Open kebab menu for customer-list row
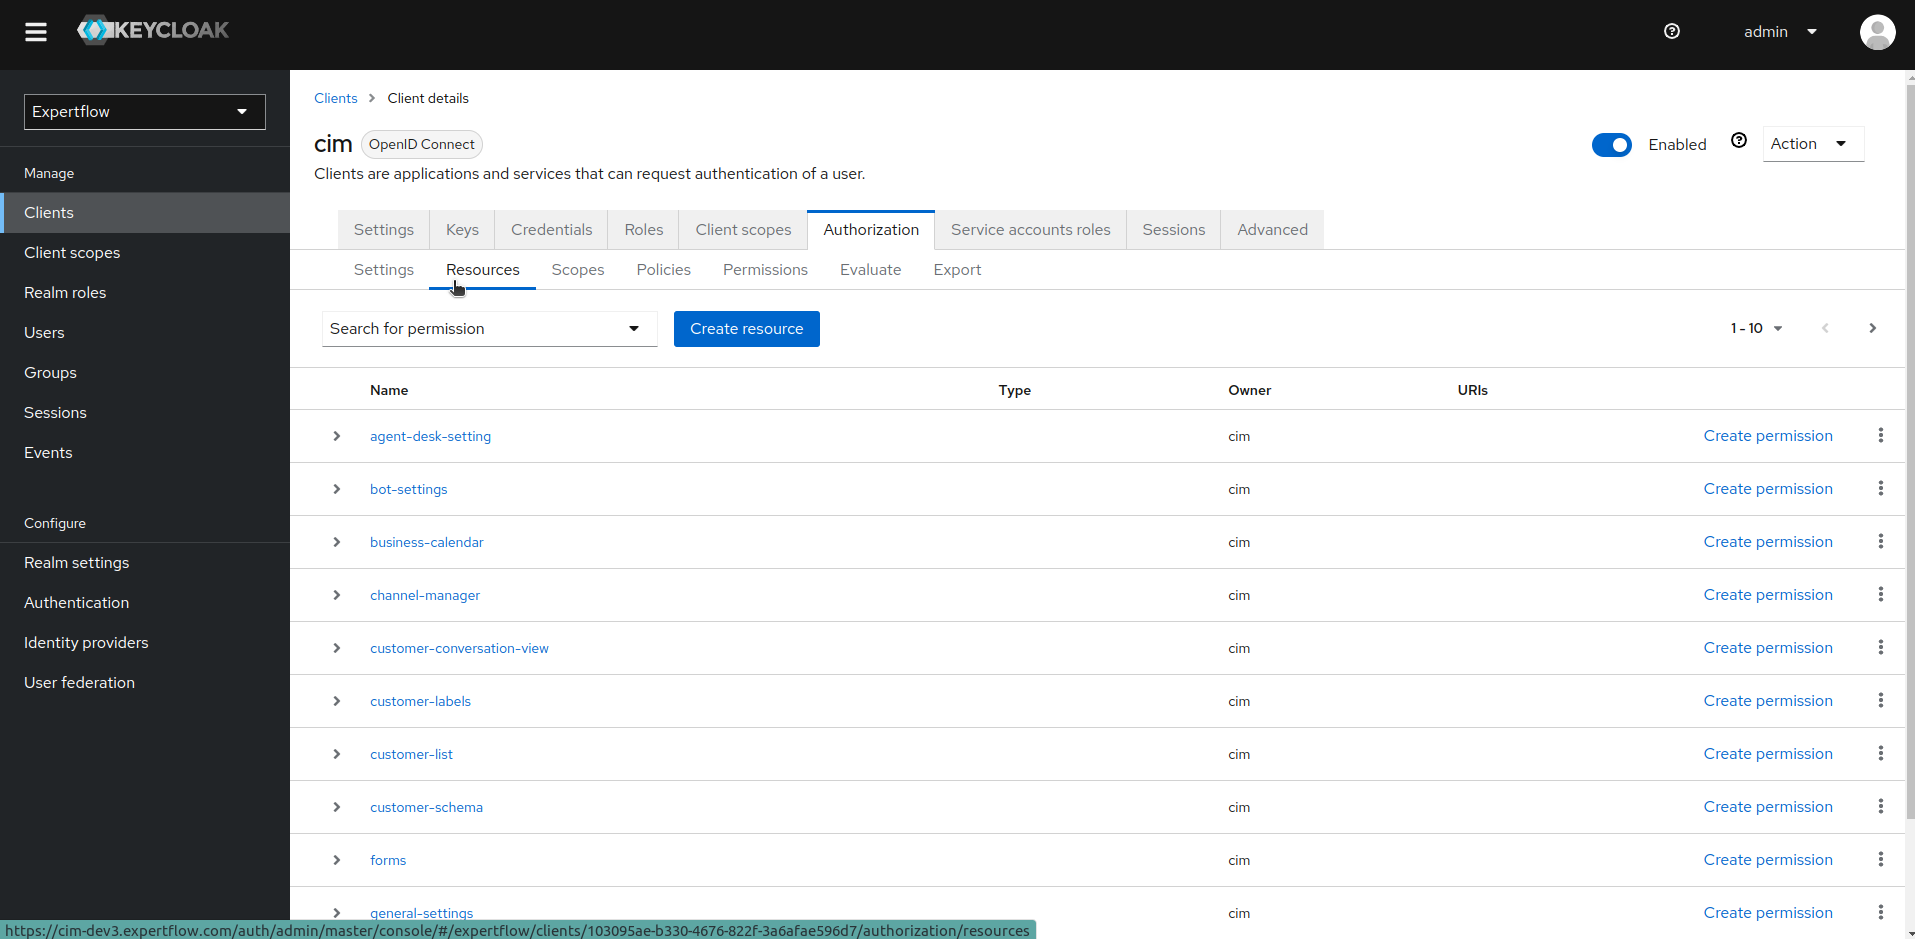1915x939 pixels. [x=1880, y=753]
